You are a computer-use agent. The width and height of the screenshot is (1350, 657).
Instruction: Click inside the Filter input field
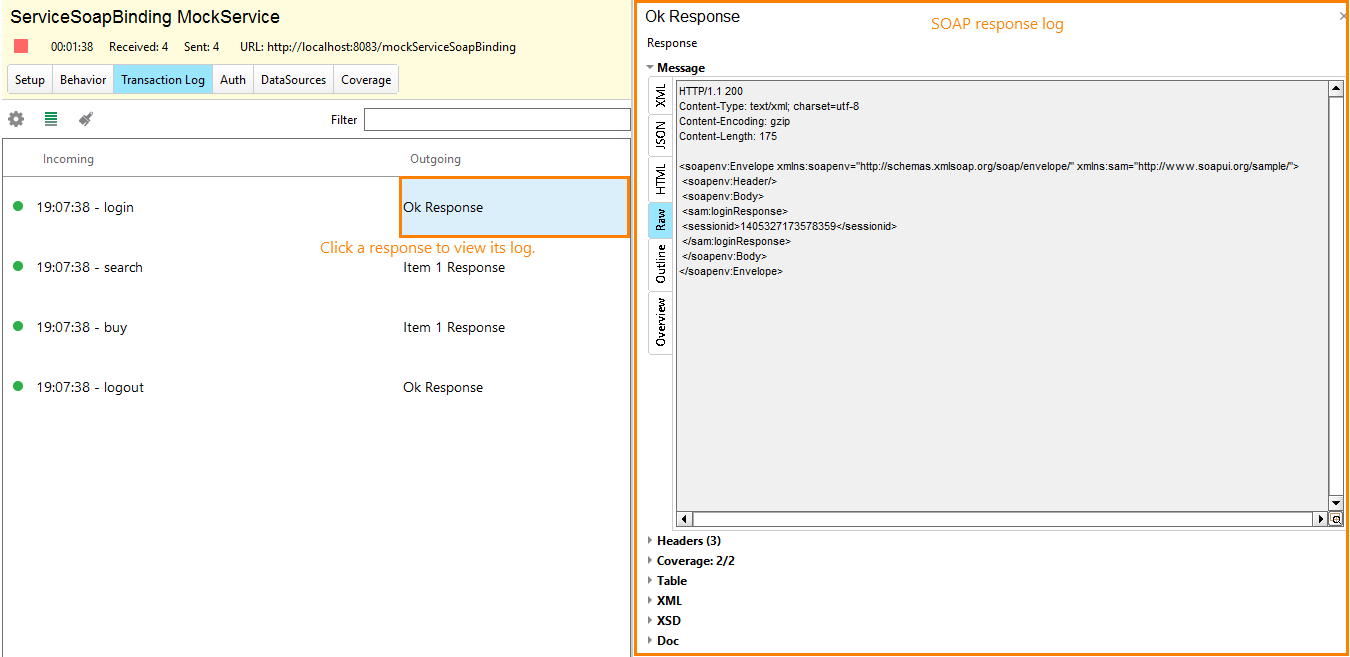[497, 119]
